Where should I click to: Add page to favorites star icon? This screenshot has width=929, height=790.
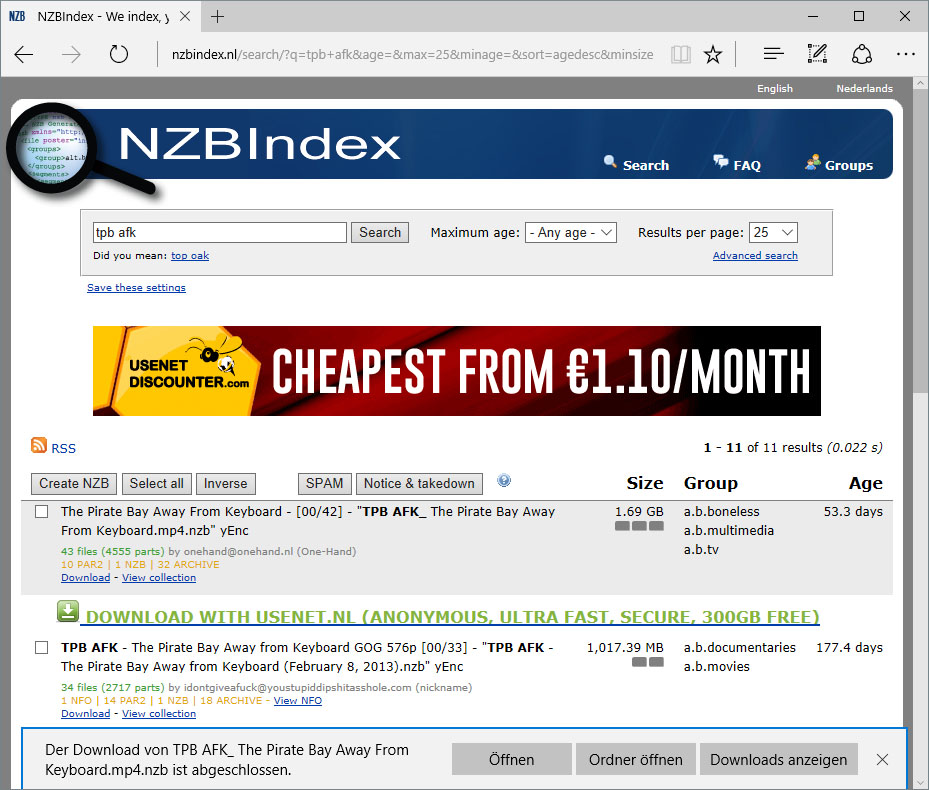point(713,55)
